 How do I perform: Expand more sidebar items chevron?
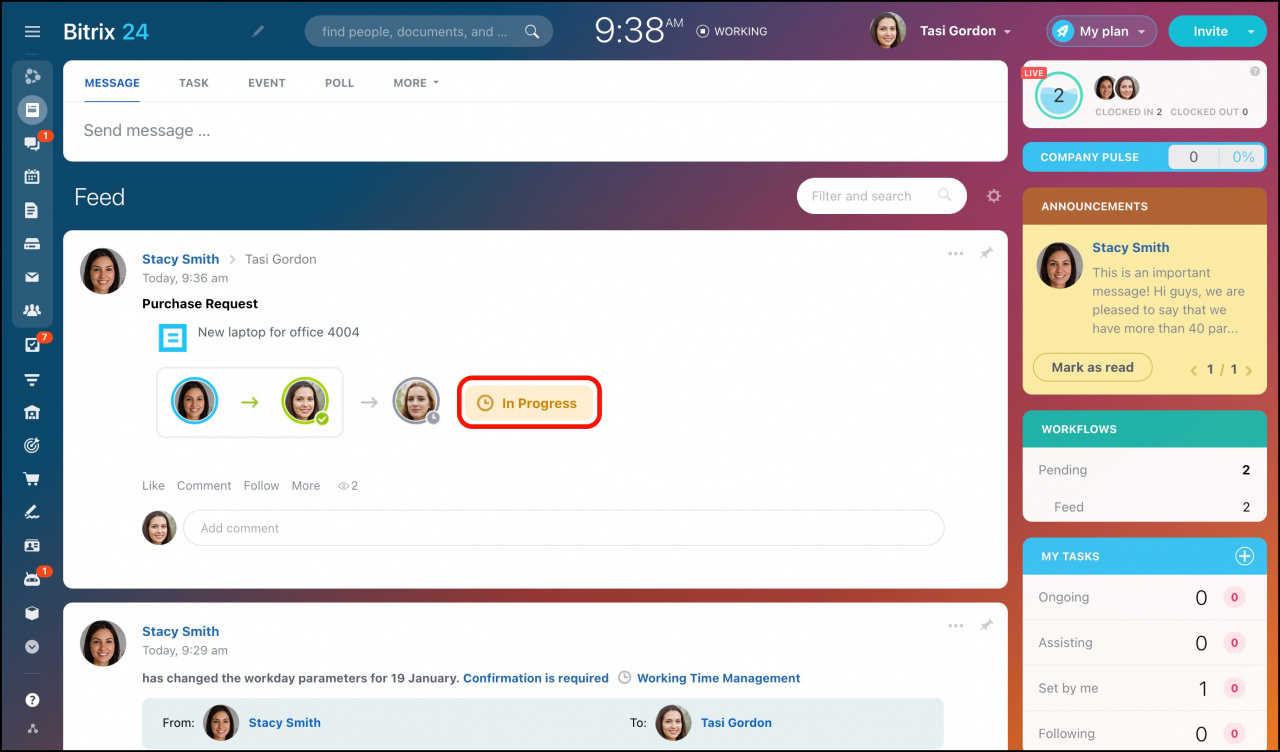[x=32, y=647]
